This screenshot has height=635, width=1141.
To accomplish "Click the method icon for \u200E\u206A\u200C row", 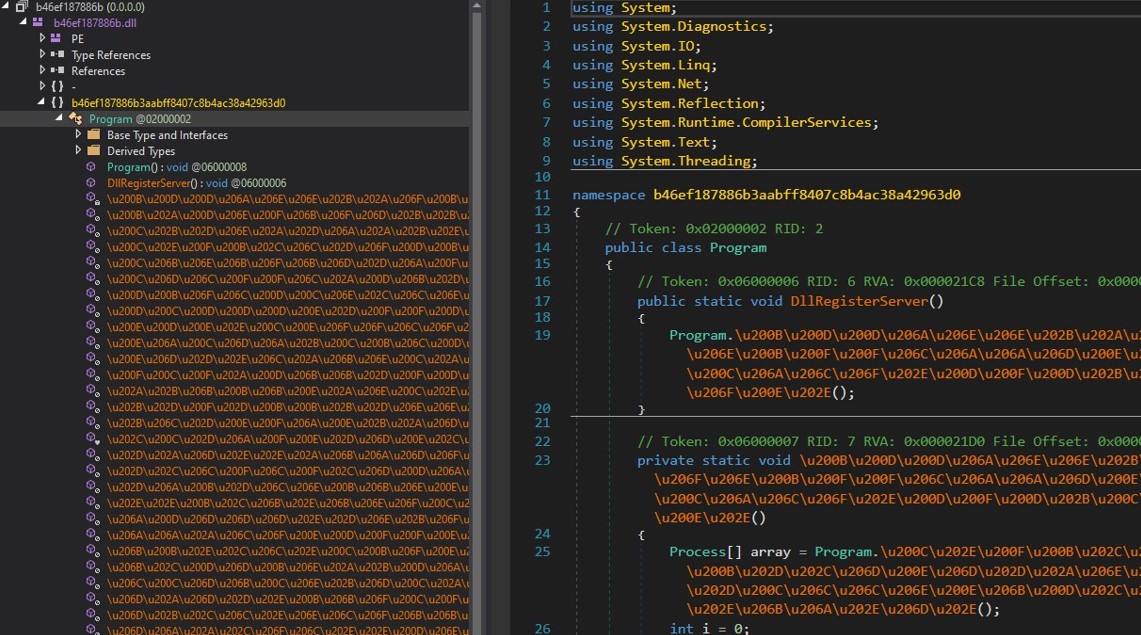I will coord(92,343).
